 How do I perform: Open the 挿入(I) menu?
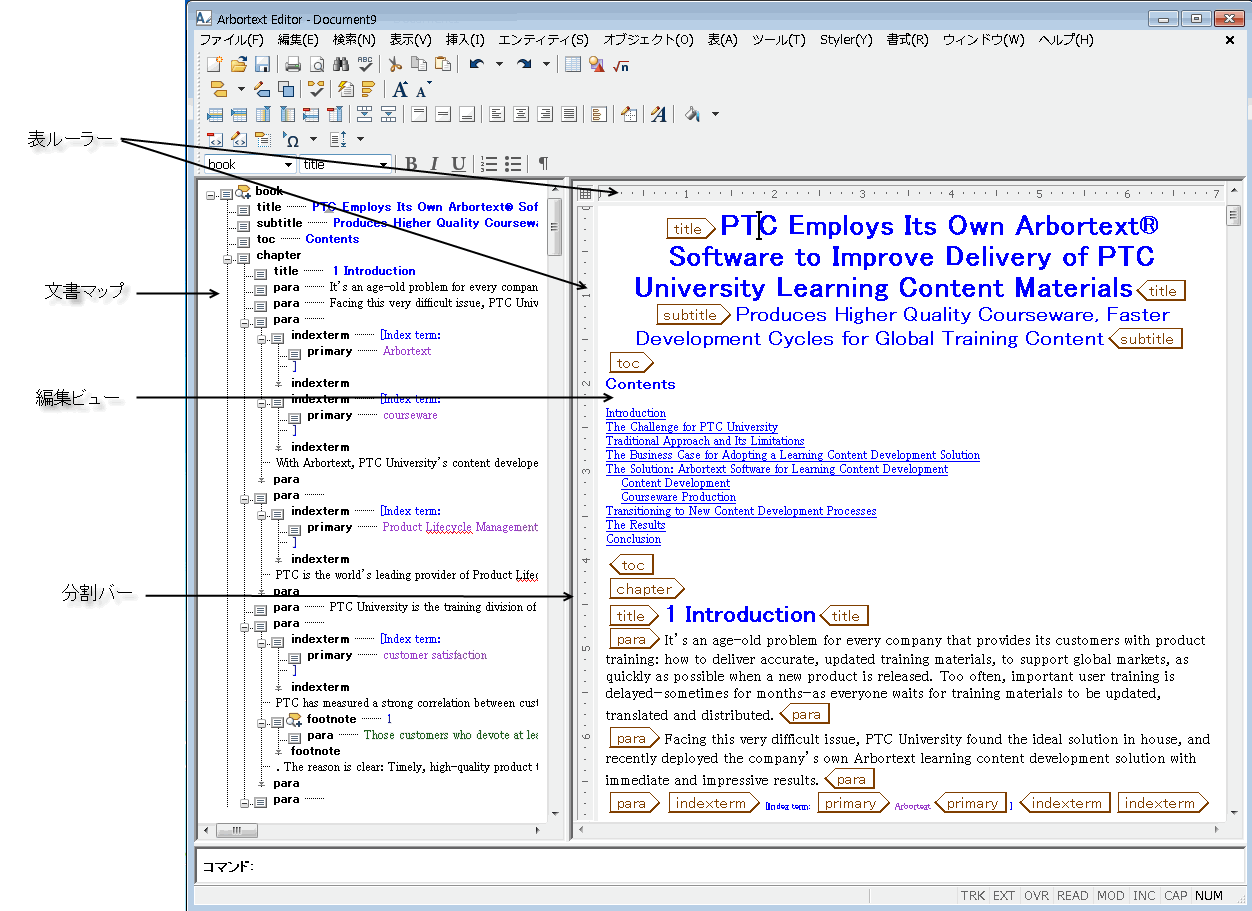click(x=465, y=40)
